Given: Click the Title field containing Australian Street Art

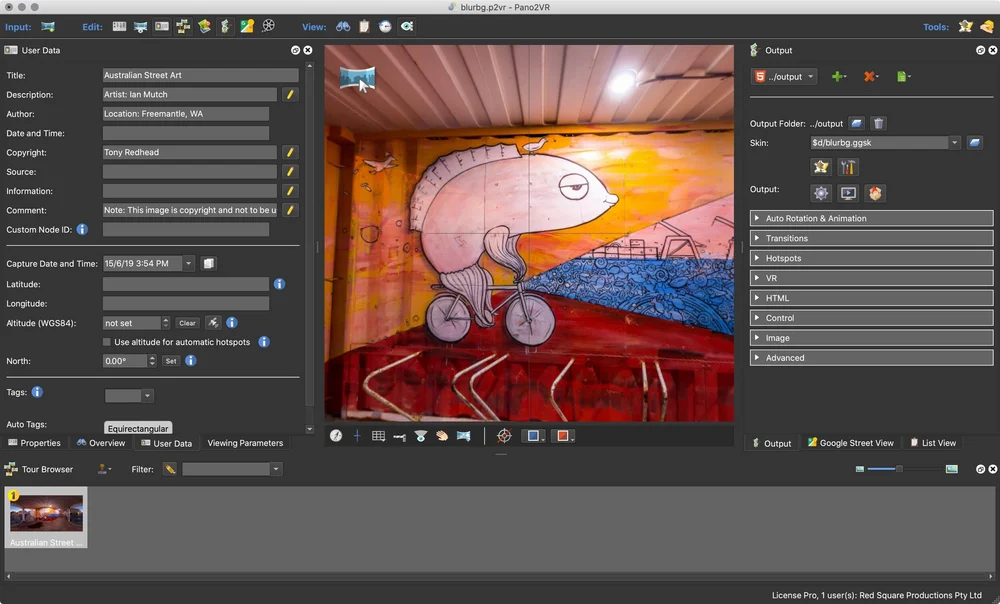Looking at the screenshot, I should coord(200,75).
